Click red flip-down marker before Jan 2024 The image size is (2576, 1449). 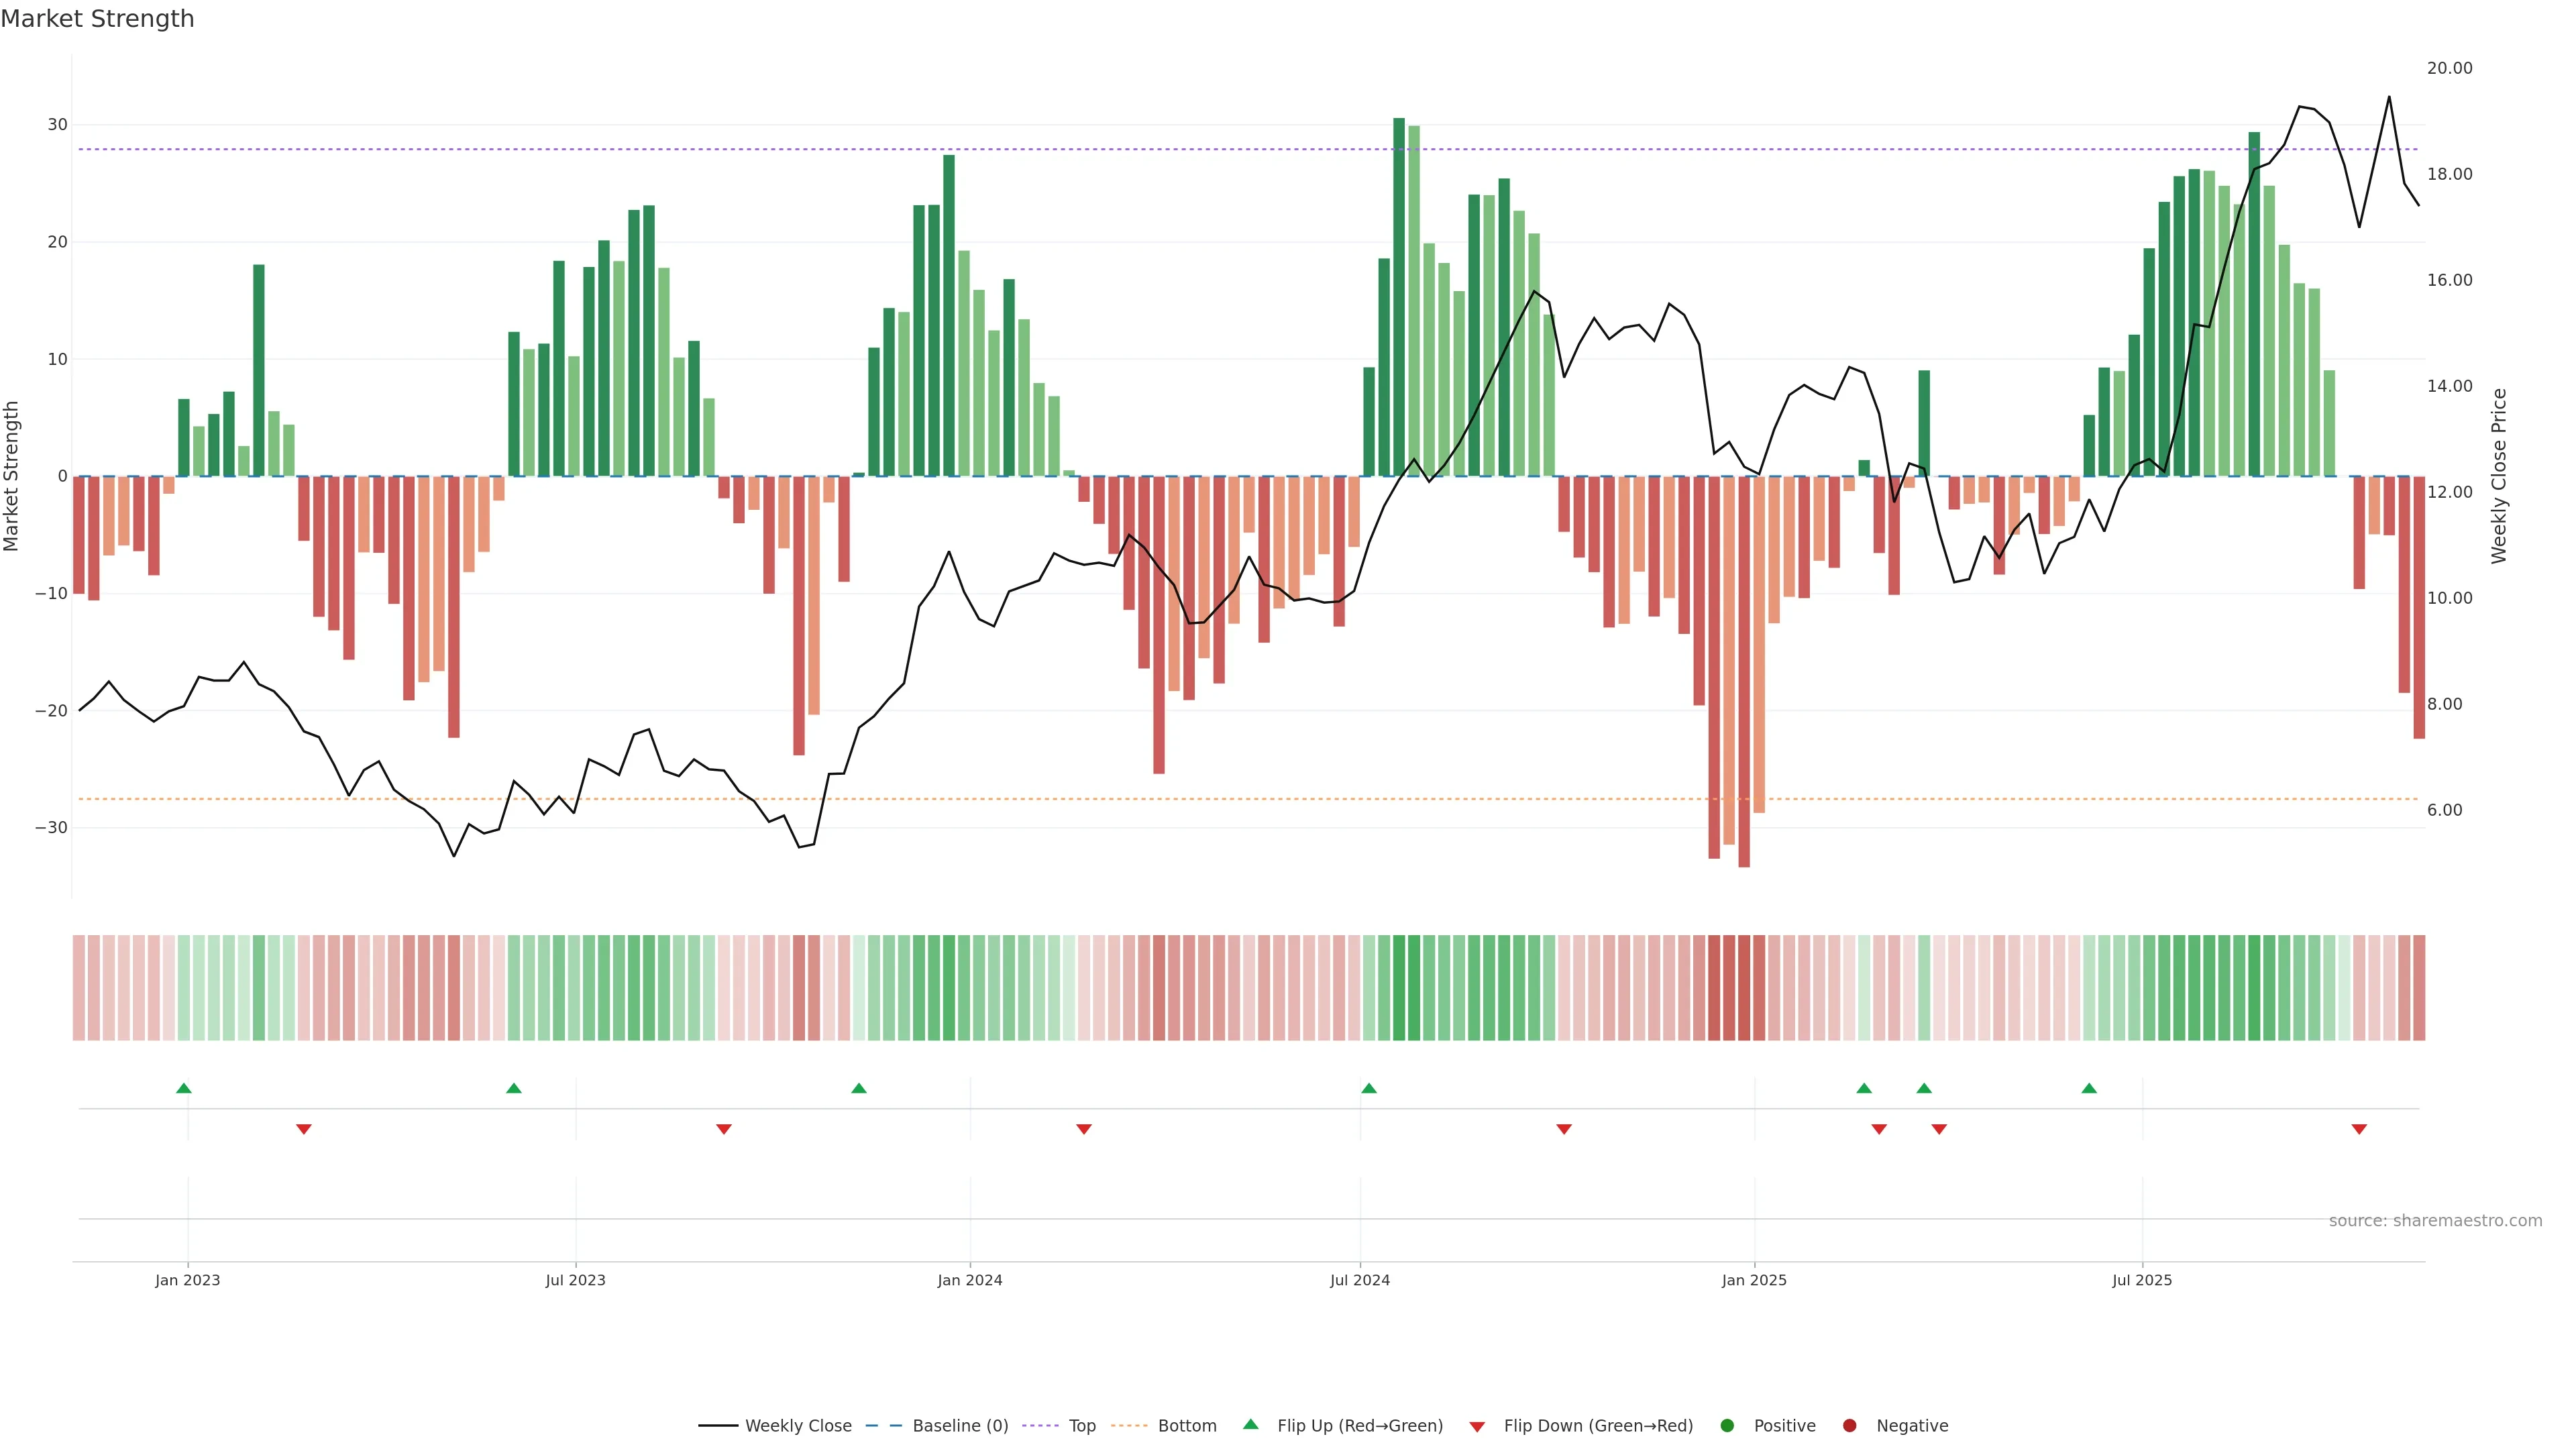click(724, 1129)
